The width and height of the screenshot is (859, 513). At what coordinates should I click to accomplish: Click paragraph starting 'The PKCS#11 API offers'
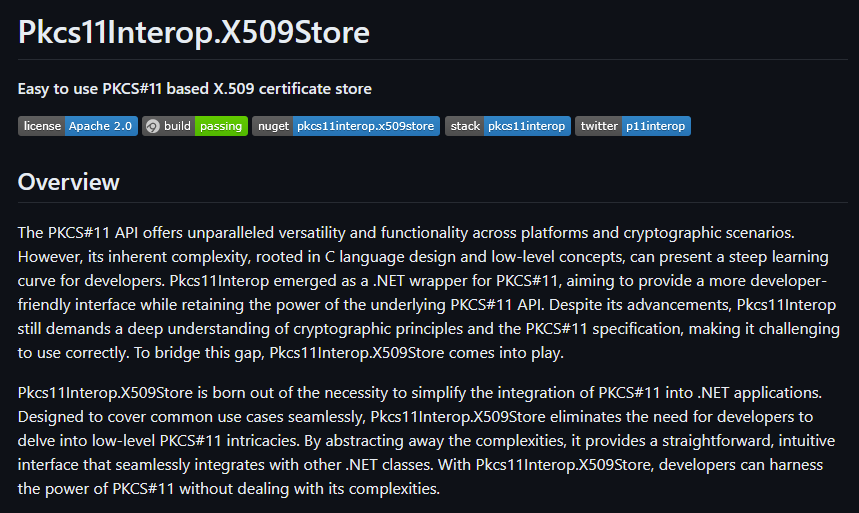tap(429, 293)
